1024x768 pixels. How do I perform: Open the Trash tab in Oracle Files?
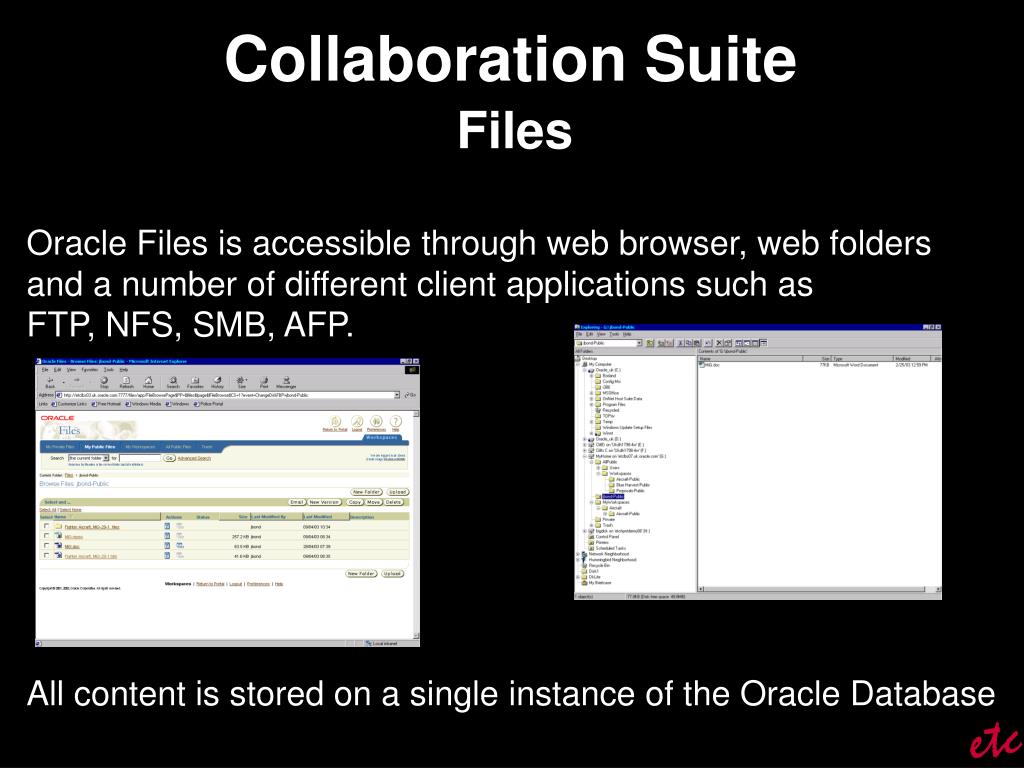pos(206,447)
